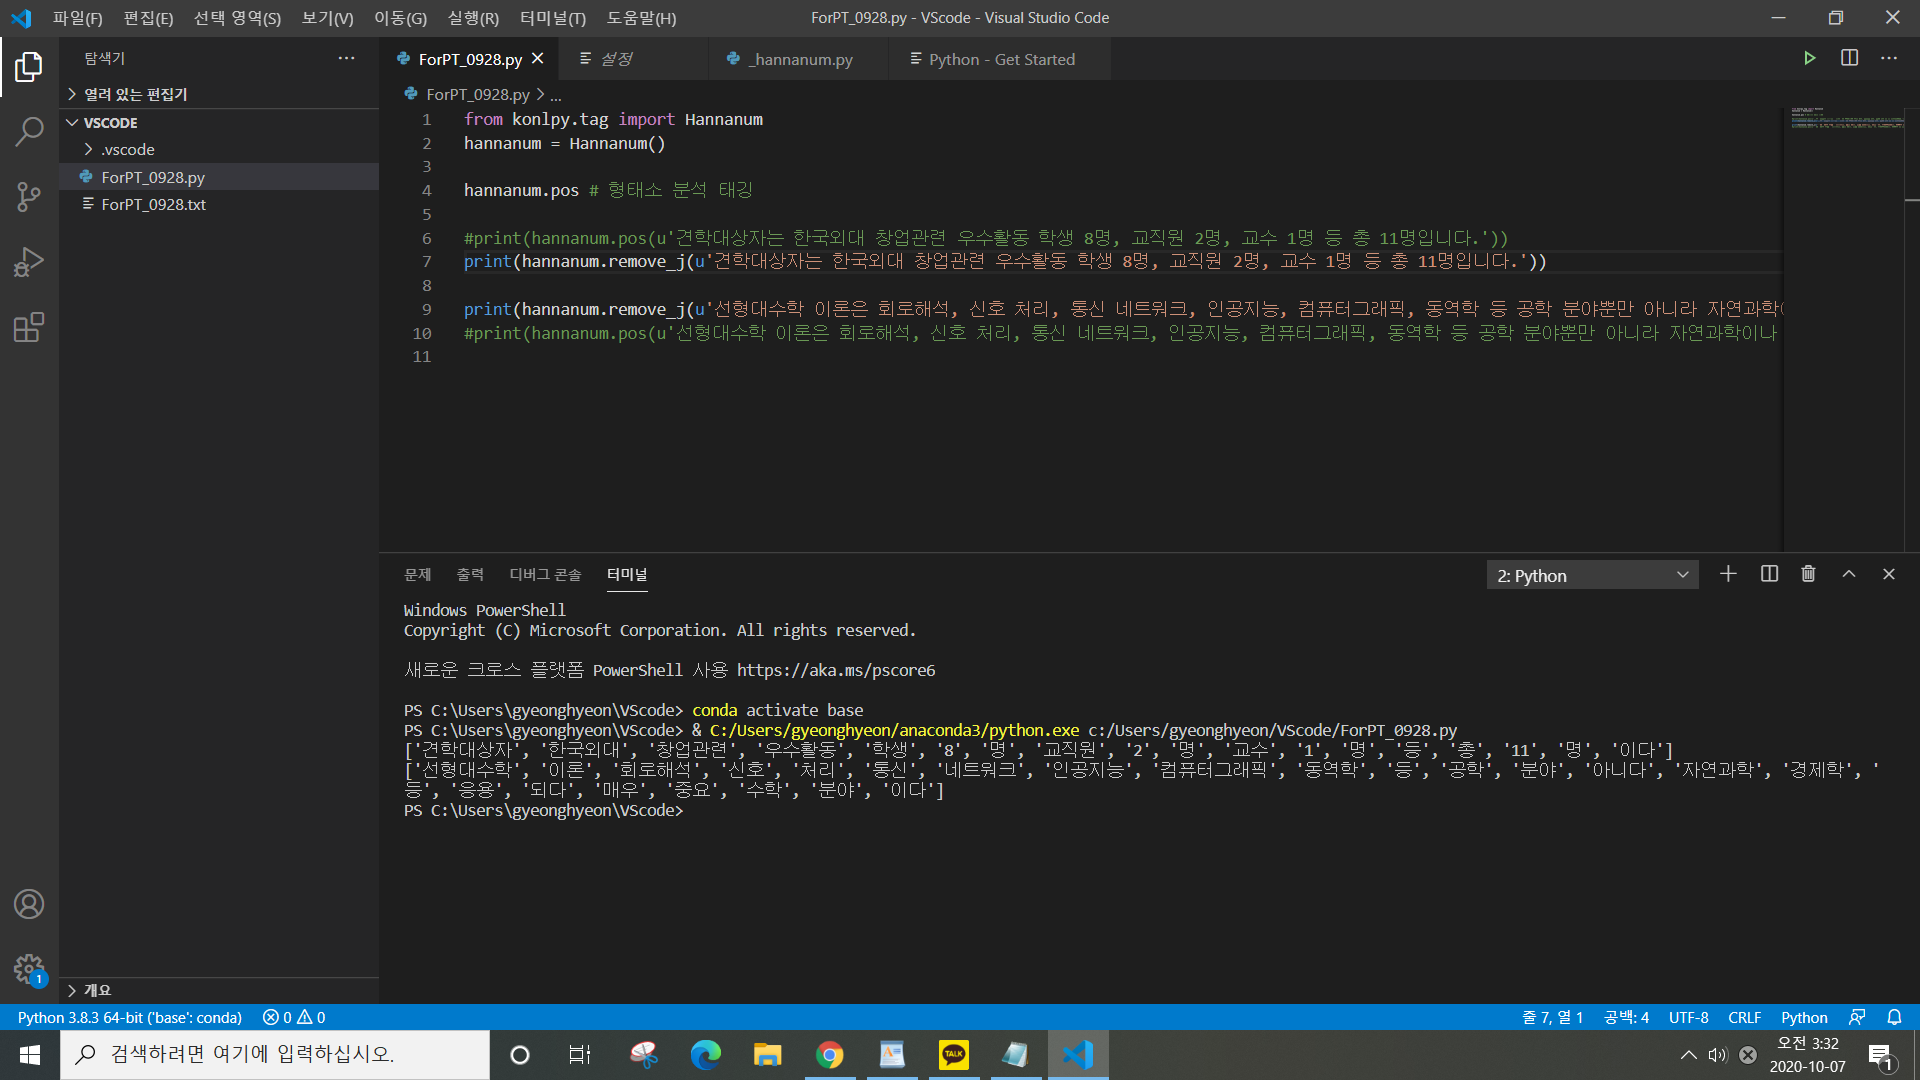
Task: Create a new terminal with plus icon
Action: coord(1728,574)
